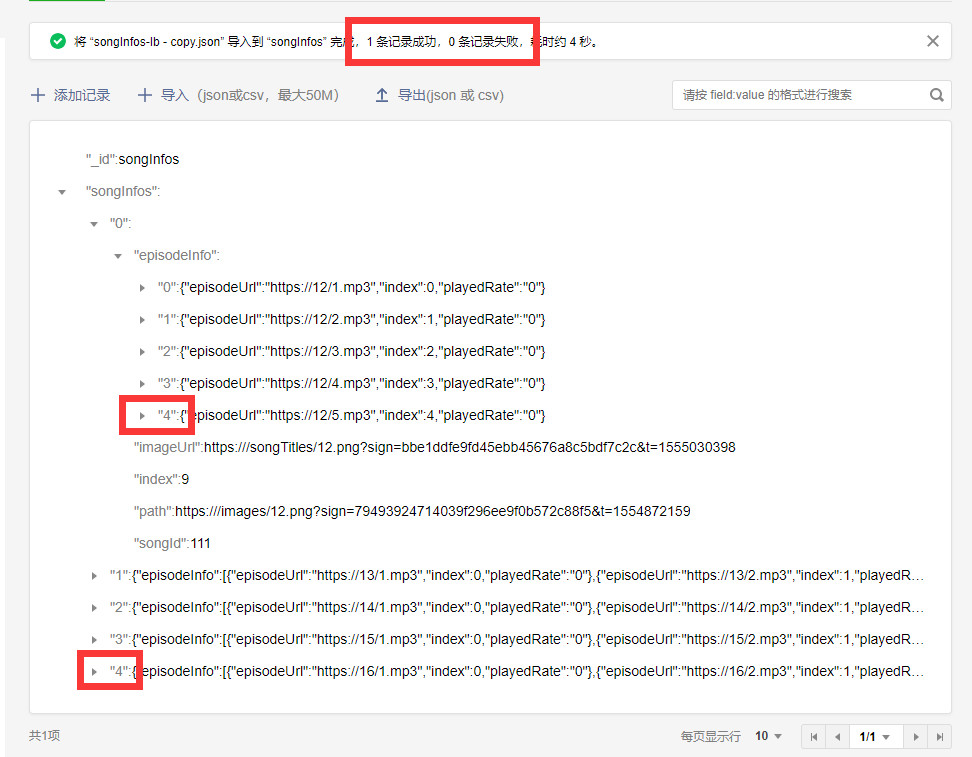This screenshot has height=757, width=972.
Task: Open 添加记录 to add a record
Action: tap(82, 95)
